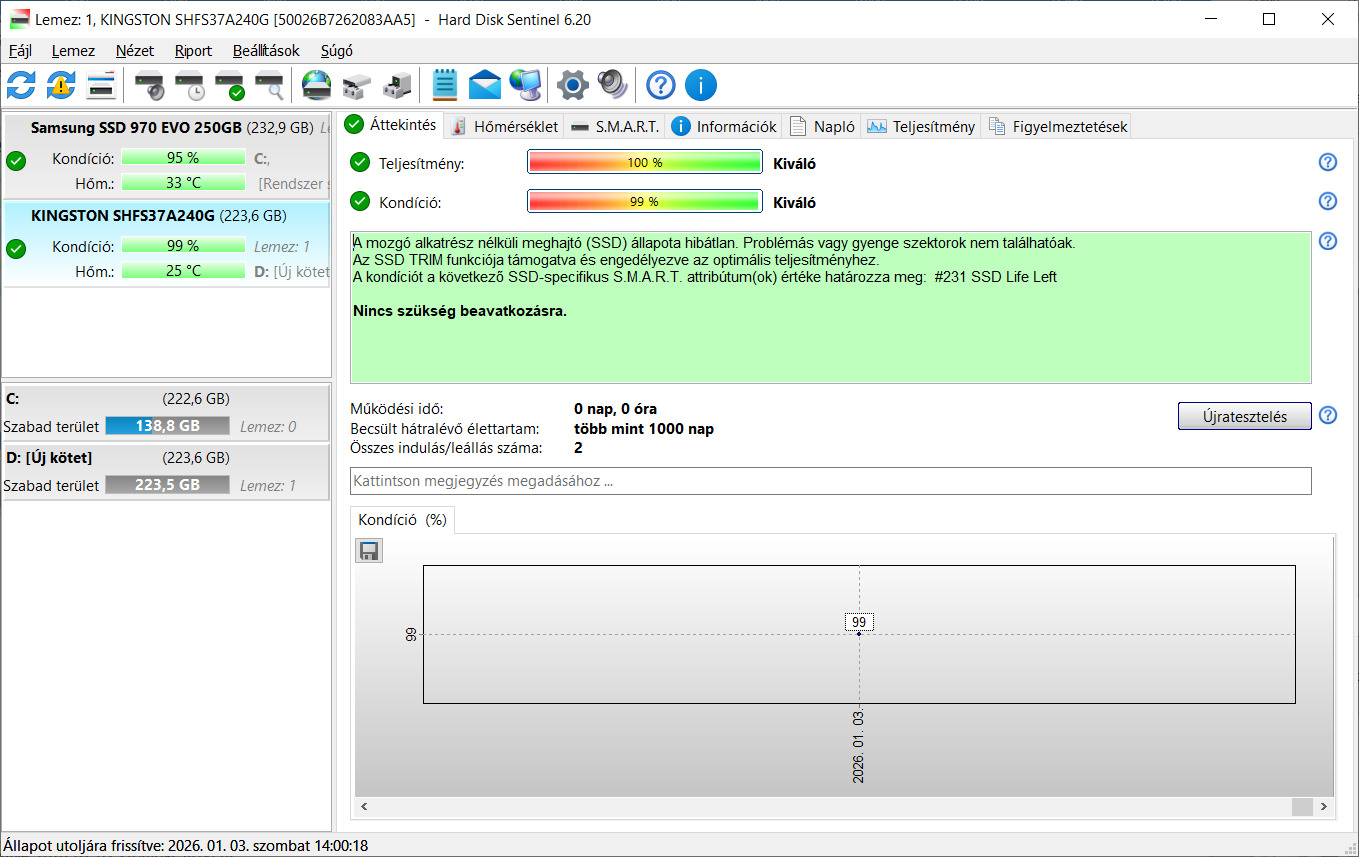Click the 'Nincs szükség beavatkozásra.' text
The height and width of the screenshot is (857, 1359).
pyautogui.click(x=460, y=311)
